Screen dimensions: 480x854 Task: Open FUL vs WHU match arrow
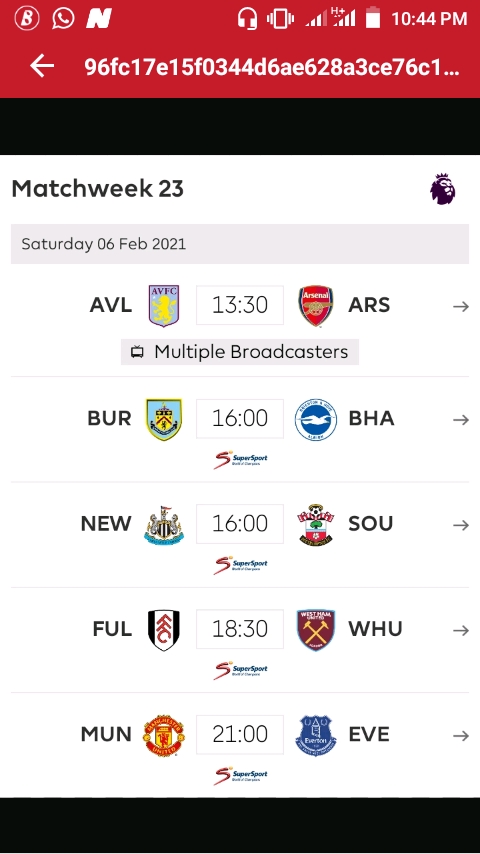coord(461,631)
